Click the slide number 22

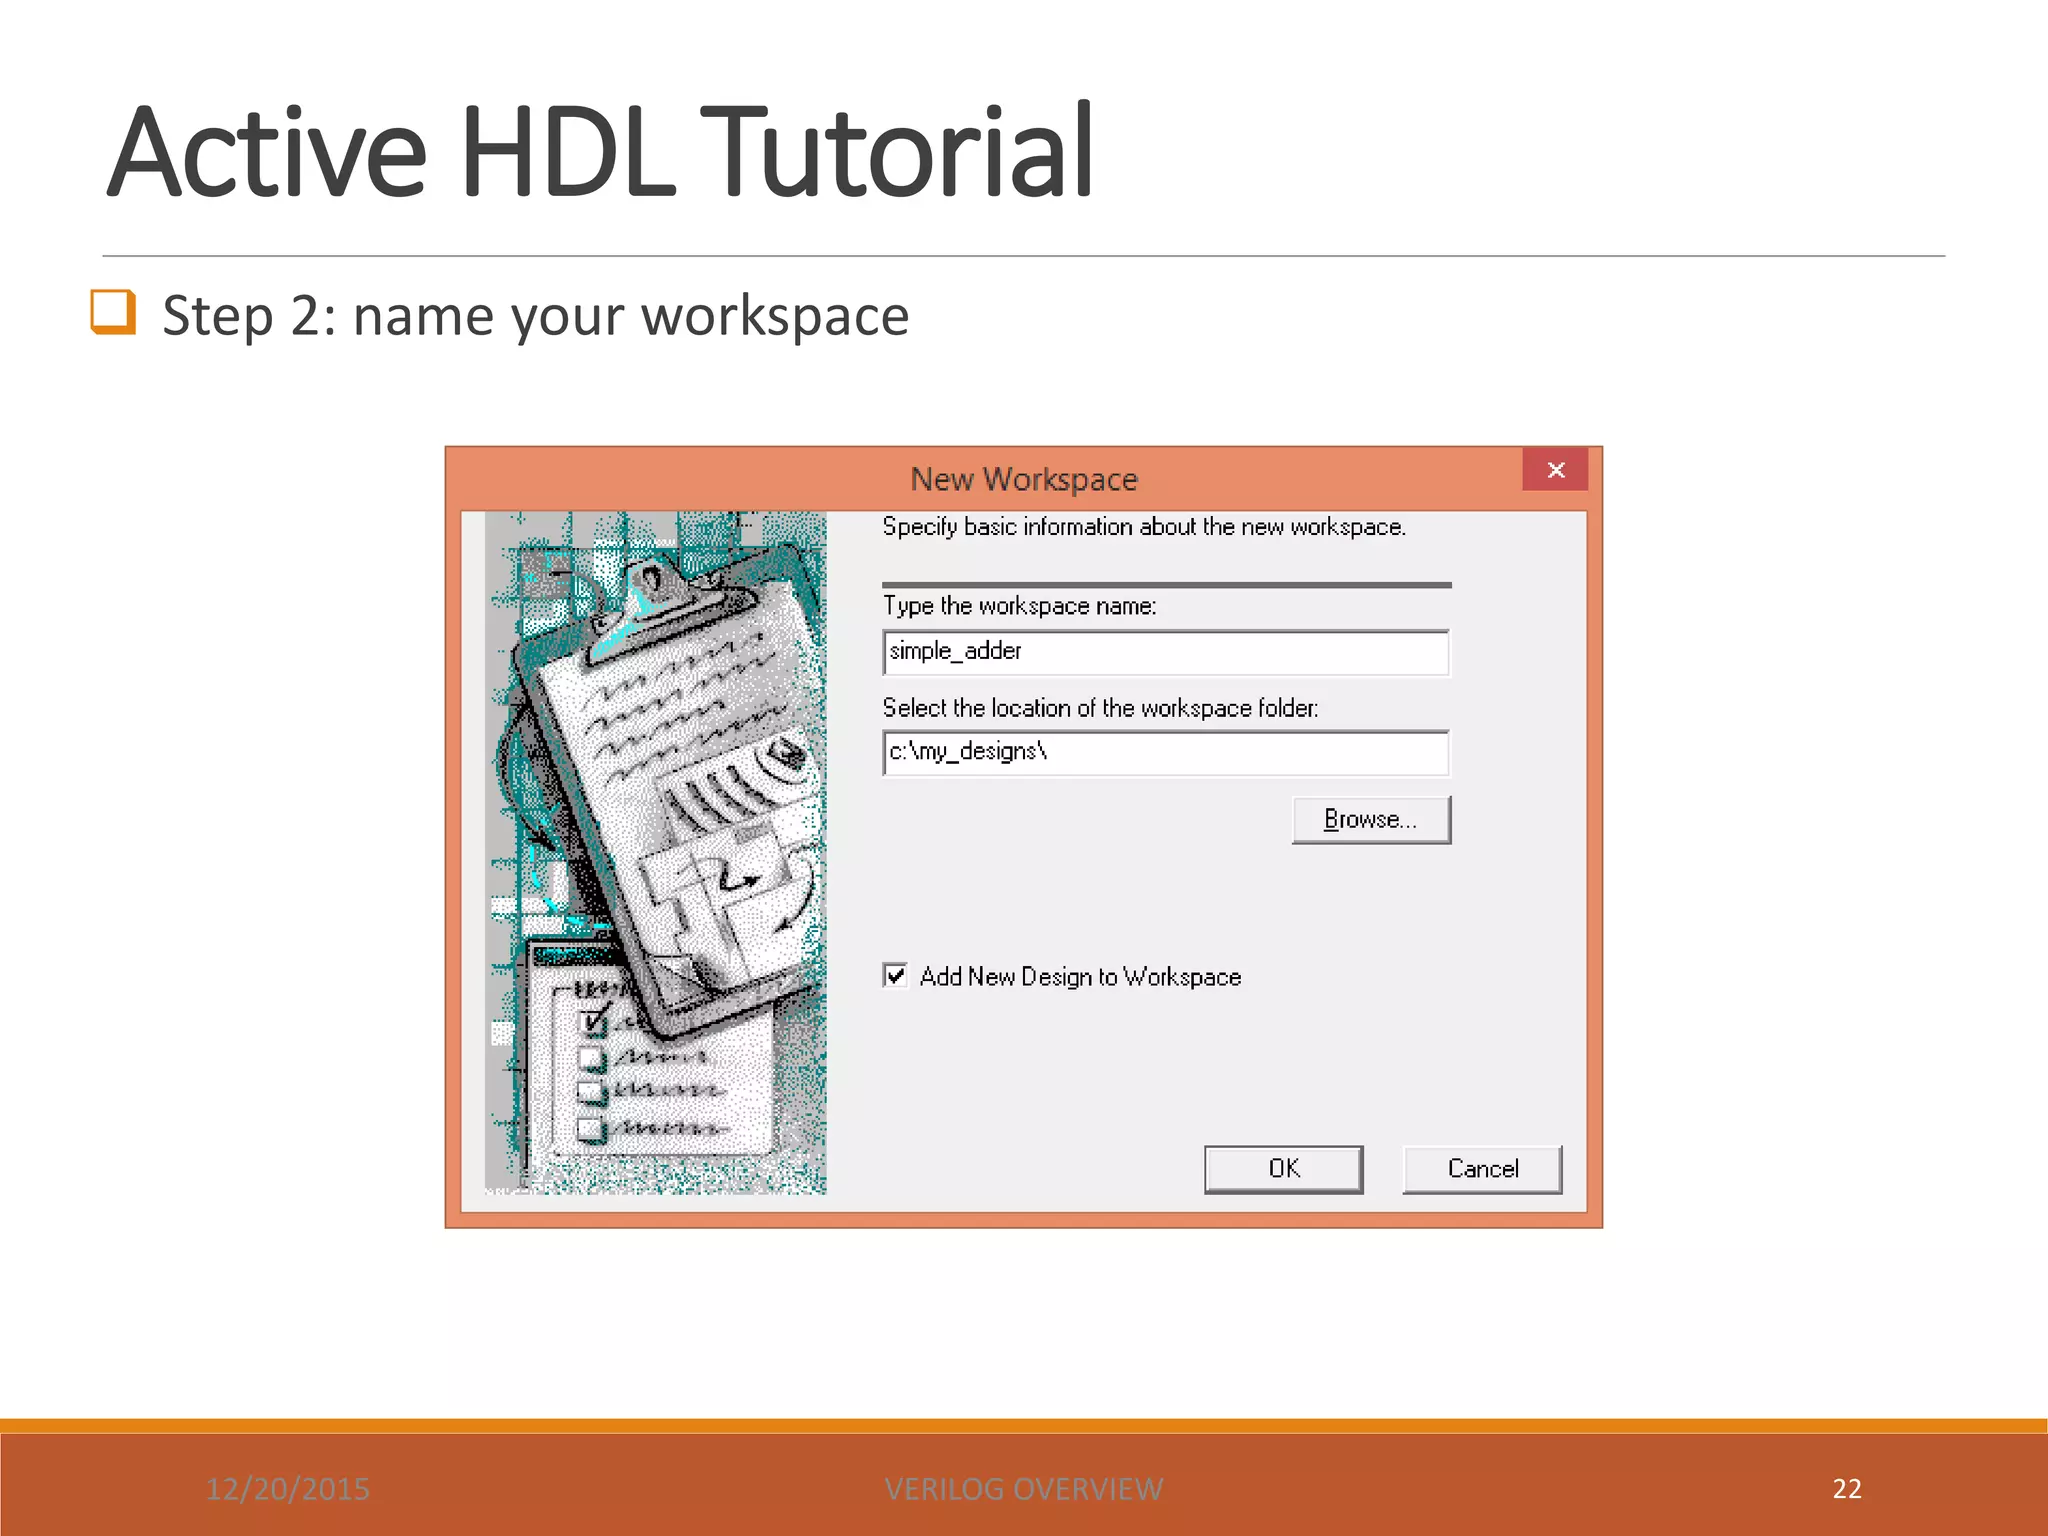coord(1847,1489)
